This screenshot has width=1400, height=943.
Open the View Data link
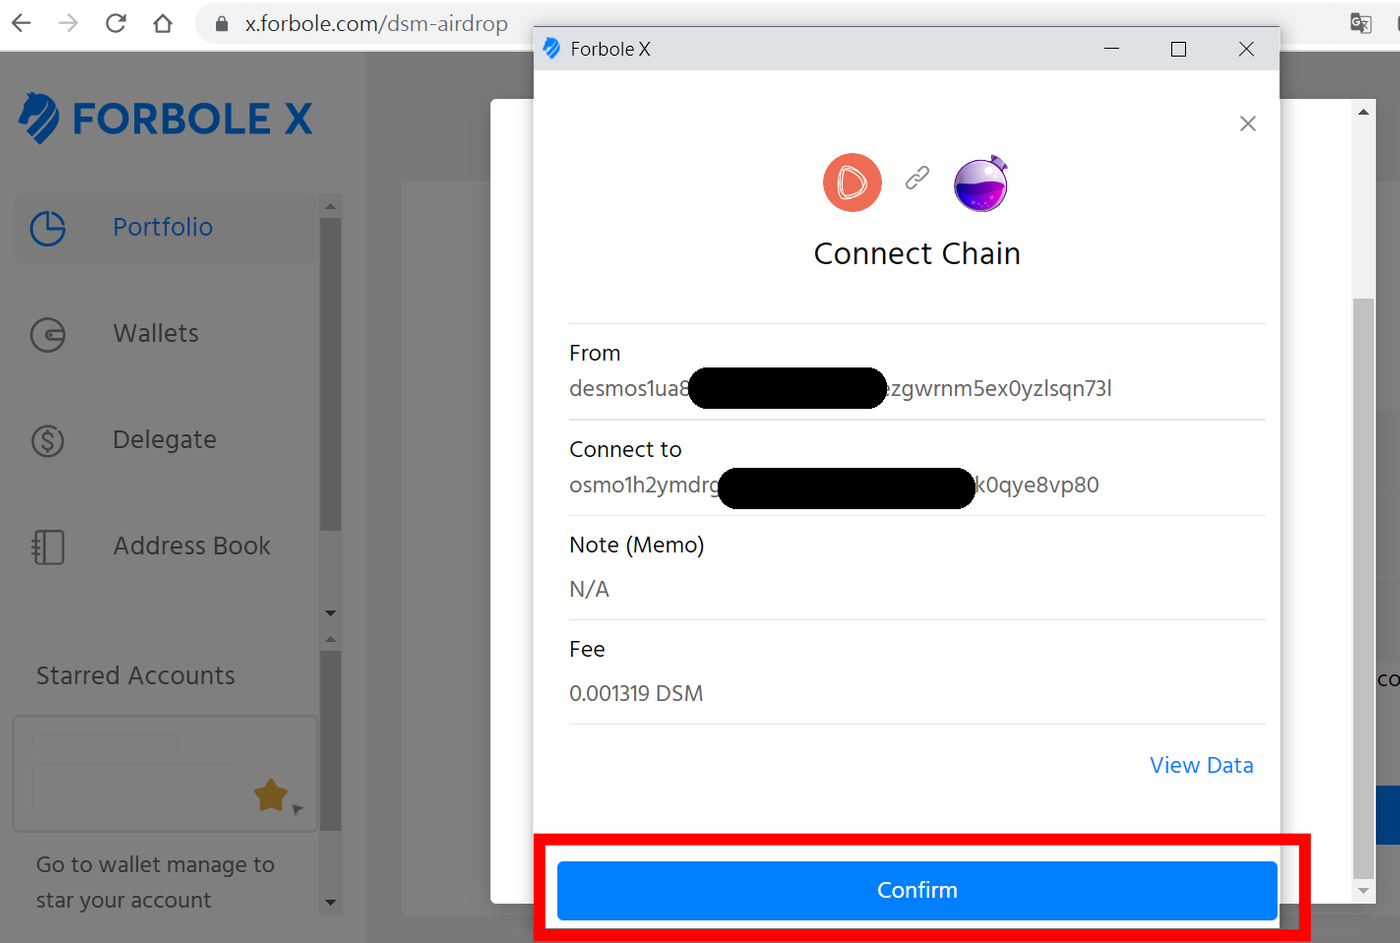coord(1201,765)
